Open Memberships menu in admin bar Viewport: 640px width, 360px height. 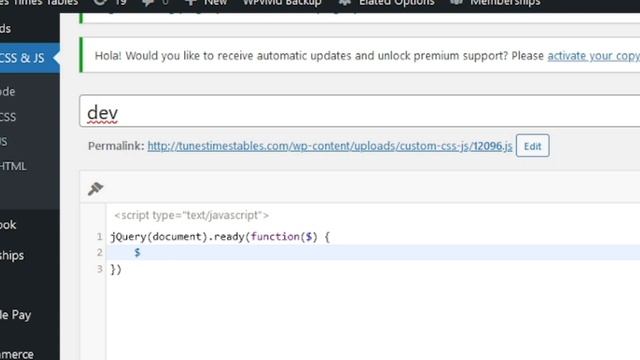[x=505, y=2]
